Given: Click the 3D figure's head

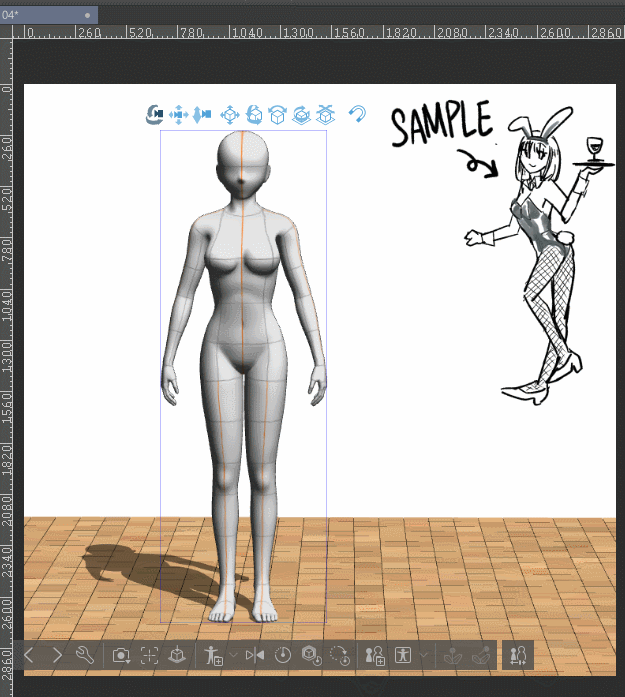Looking at the screenshot, I should pyautogui.click(x=243, y=164).
